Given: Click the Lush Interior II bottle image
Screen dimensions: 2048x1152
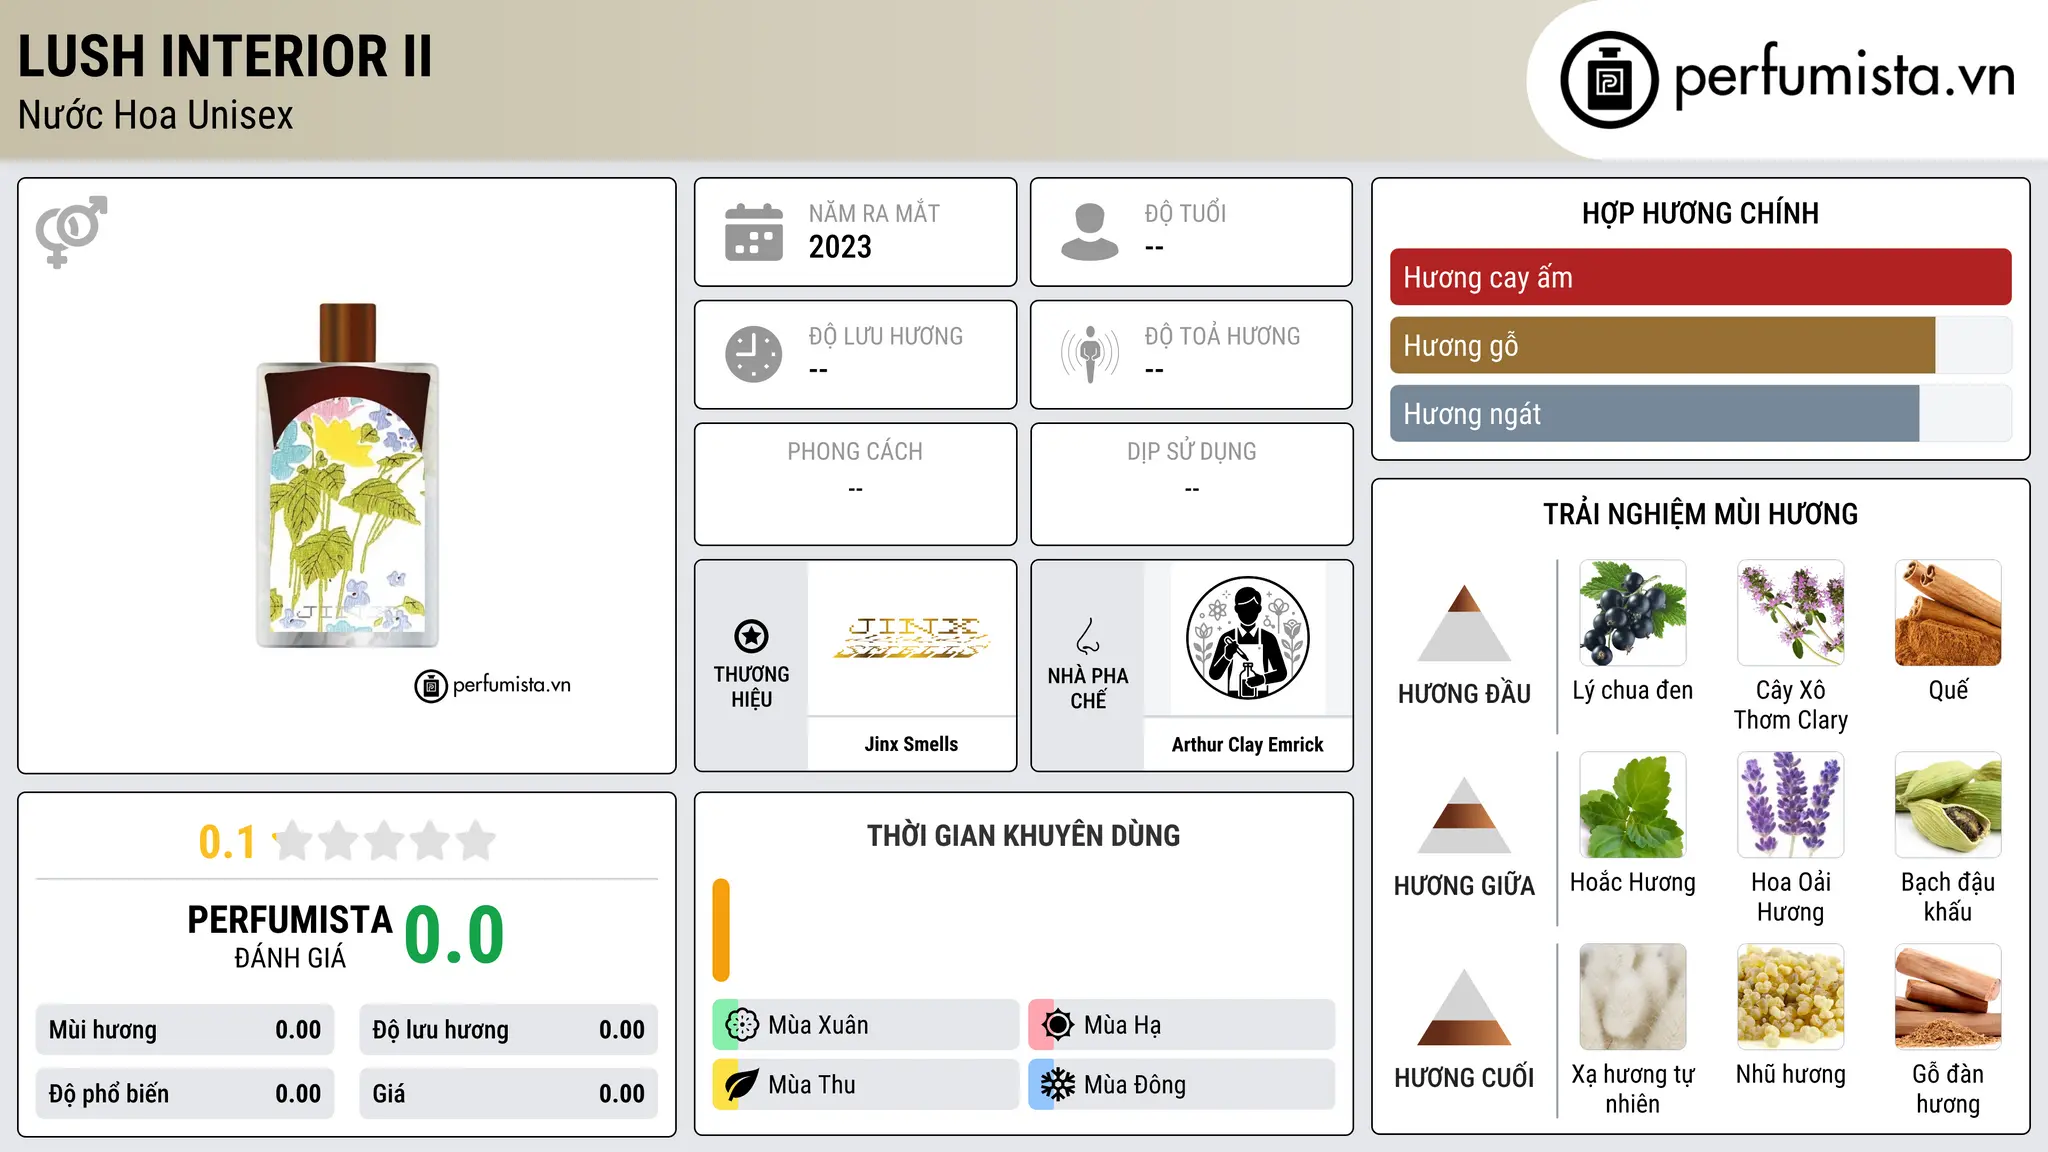Looking at the screenshot, I should coord(347,475).
